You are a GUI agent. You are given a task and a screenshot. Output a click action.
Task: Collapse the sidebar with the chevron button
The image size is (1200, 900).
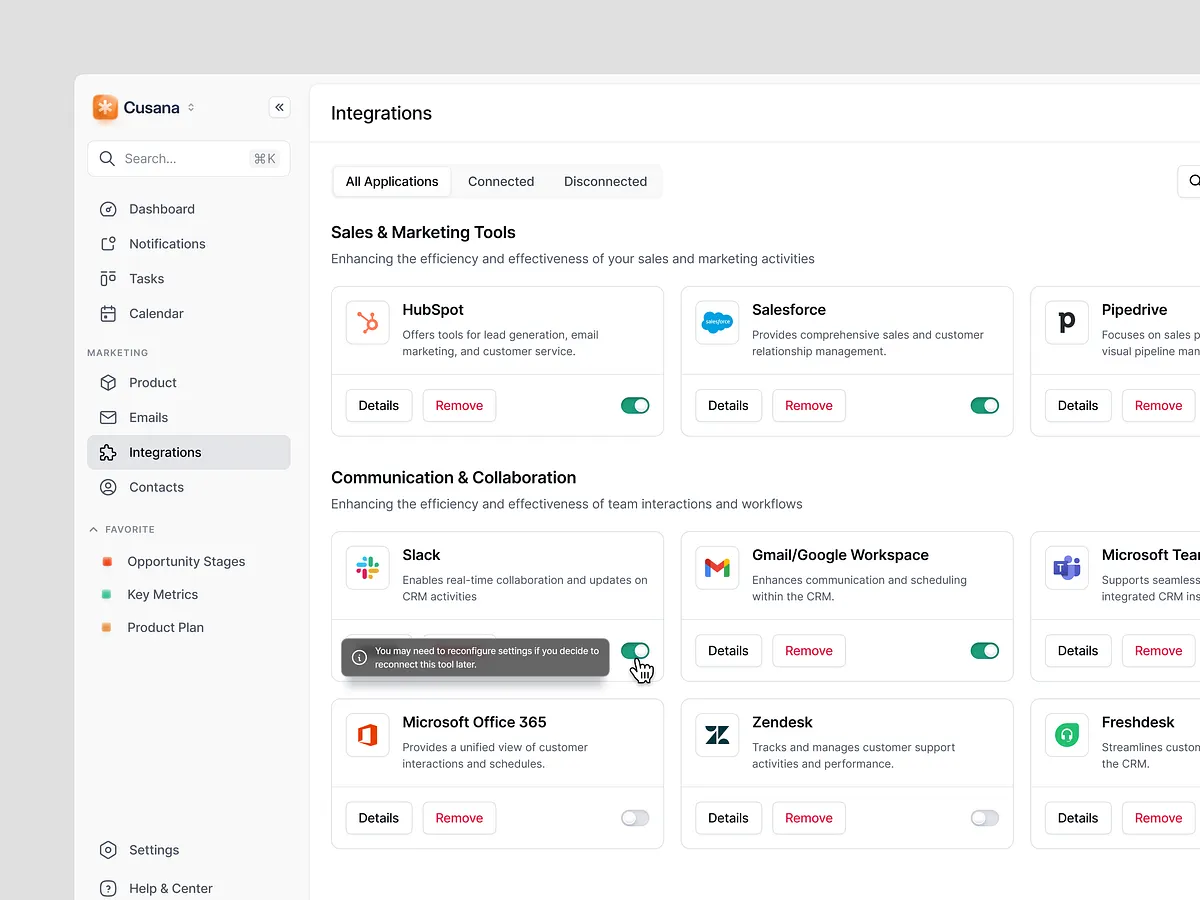(279, 107)
